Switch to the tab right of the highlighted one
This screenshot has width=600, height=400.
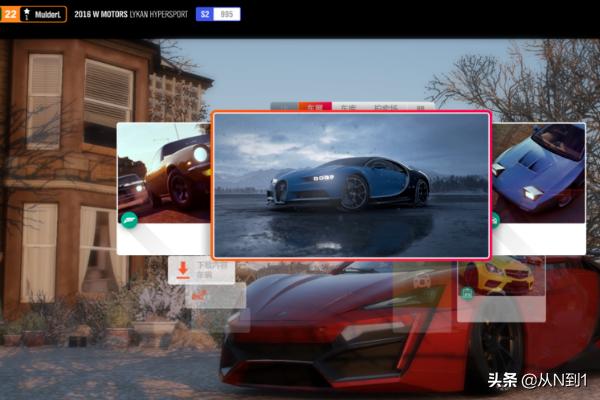pos(348,108)
